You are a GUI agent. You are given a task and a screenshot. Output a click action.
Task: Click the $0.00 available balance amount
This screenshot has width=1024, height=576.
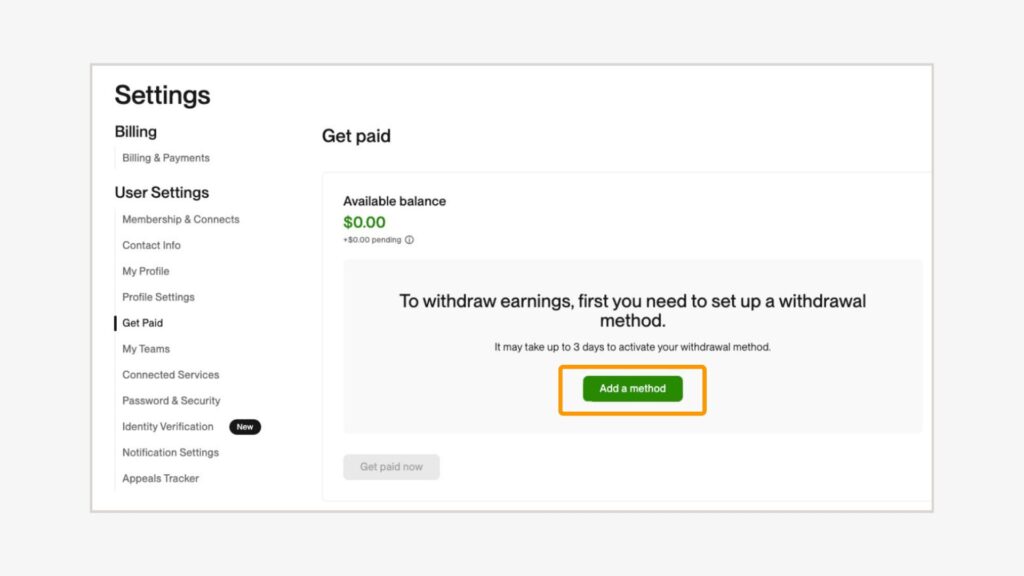point(364,222)
